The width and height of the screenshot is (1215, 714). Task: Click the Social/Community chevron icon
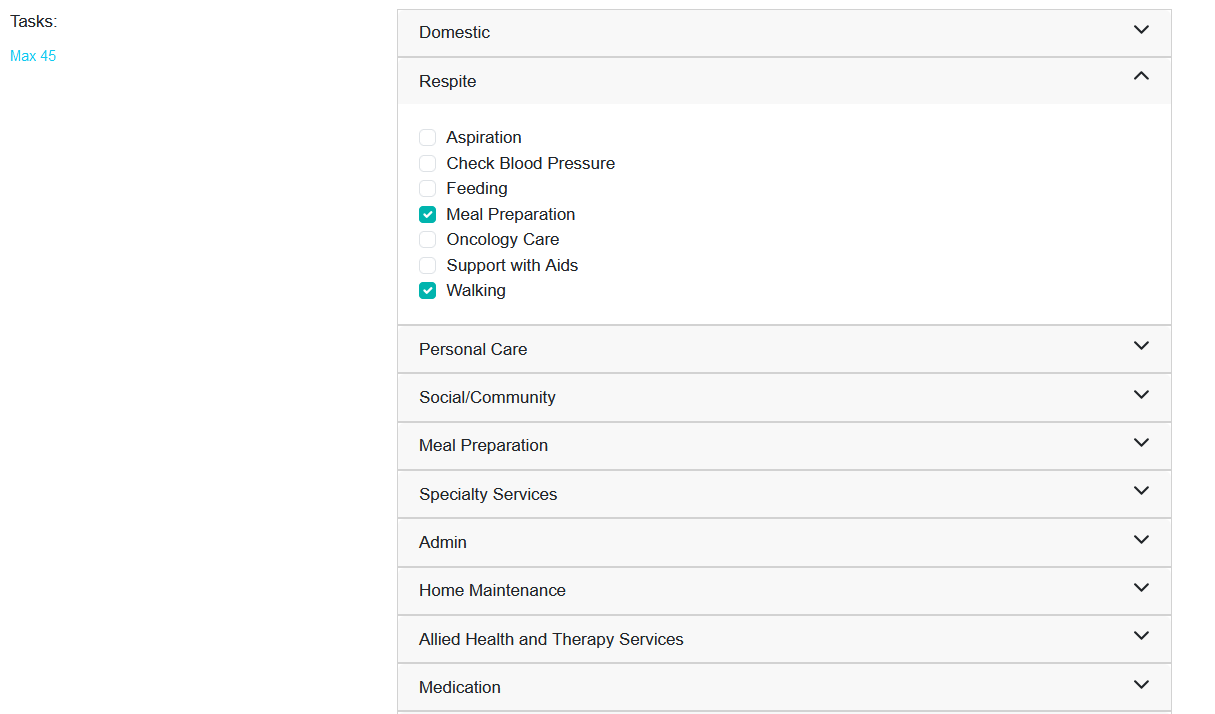1141,395
